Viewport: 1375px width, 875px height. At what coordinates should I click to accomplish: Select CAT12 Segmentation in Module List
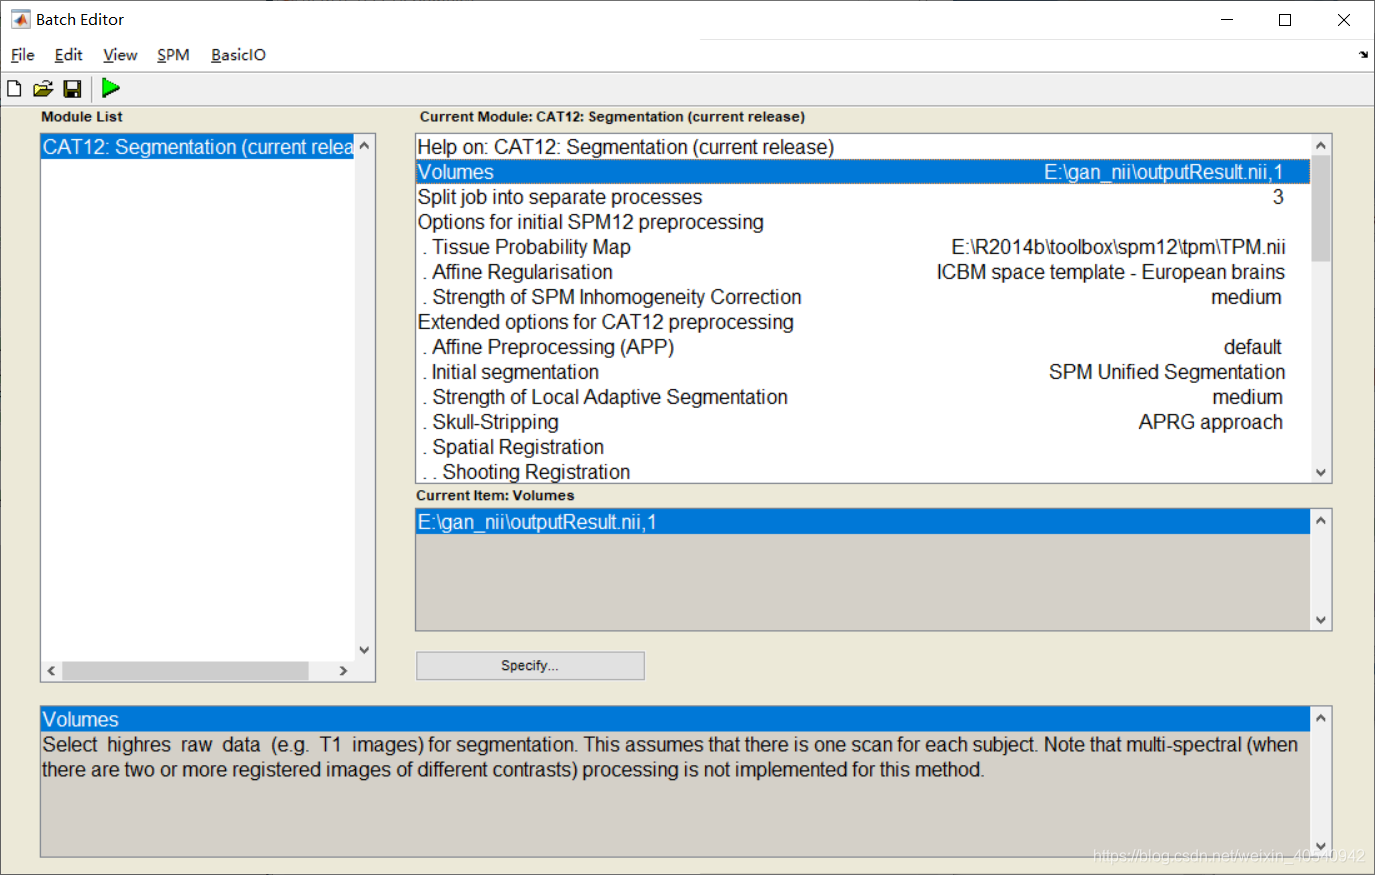(198, 147)
